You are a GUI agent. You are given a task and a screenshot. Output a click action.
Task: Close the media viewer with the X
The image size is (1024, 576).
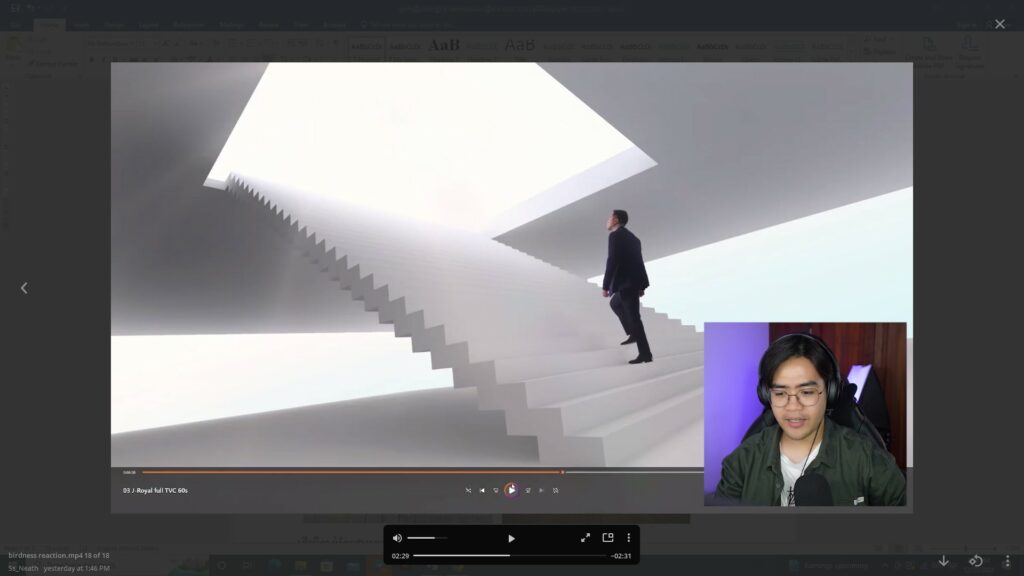[x=1000, y=24]
